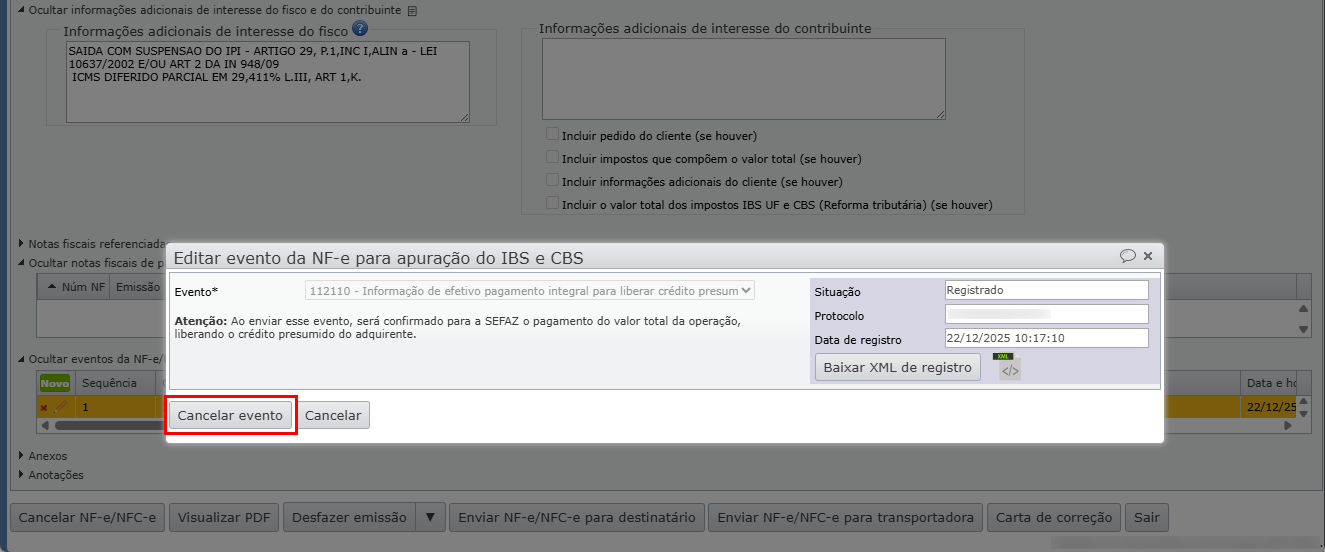
Task: Delete event row 1 with red X icon
Action: [x=44, y=408]
